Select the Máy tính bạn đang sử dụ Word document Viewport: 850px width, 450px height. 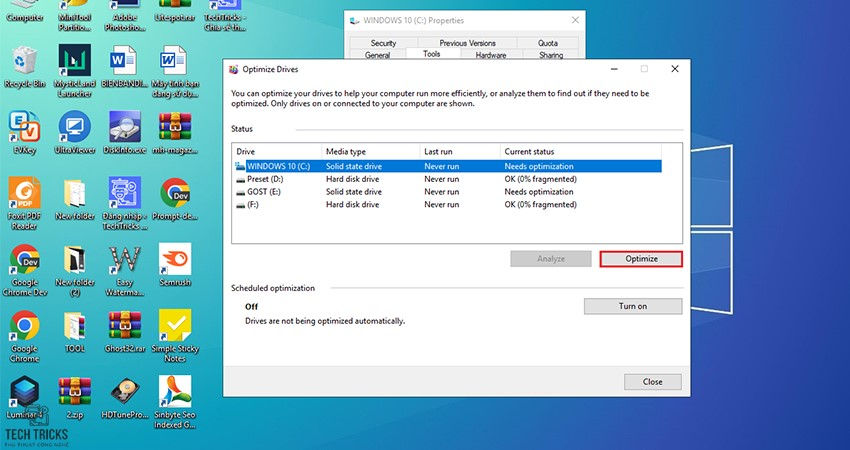175,71
